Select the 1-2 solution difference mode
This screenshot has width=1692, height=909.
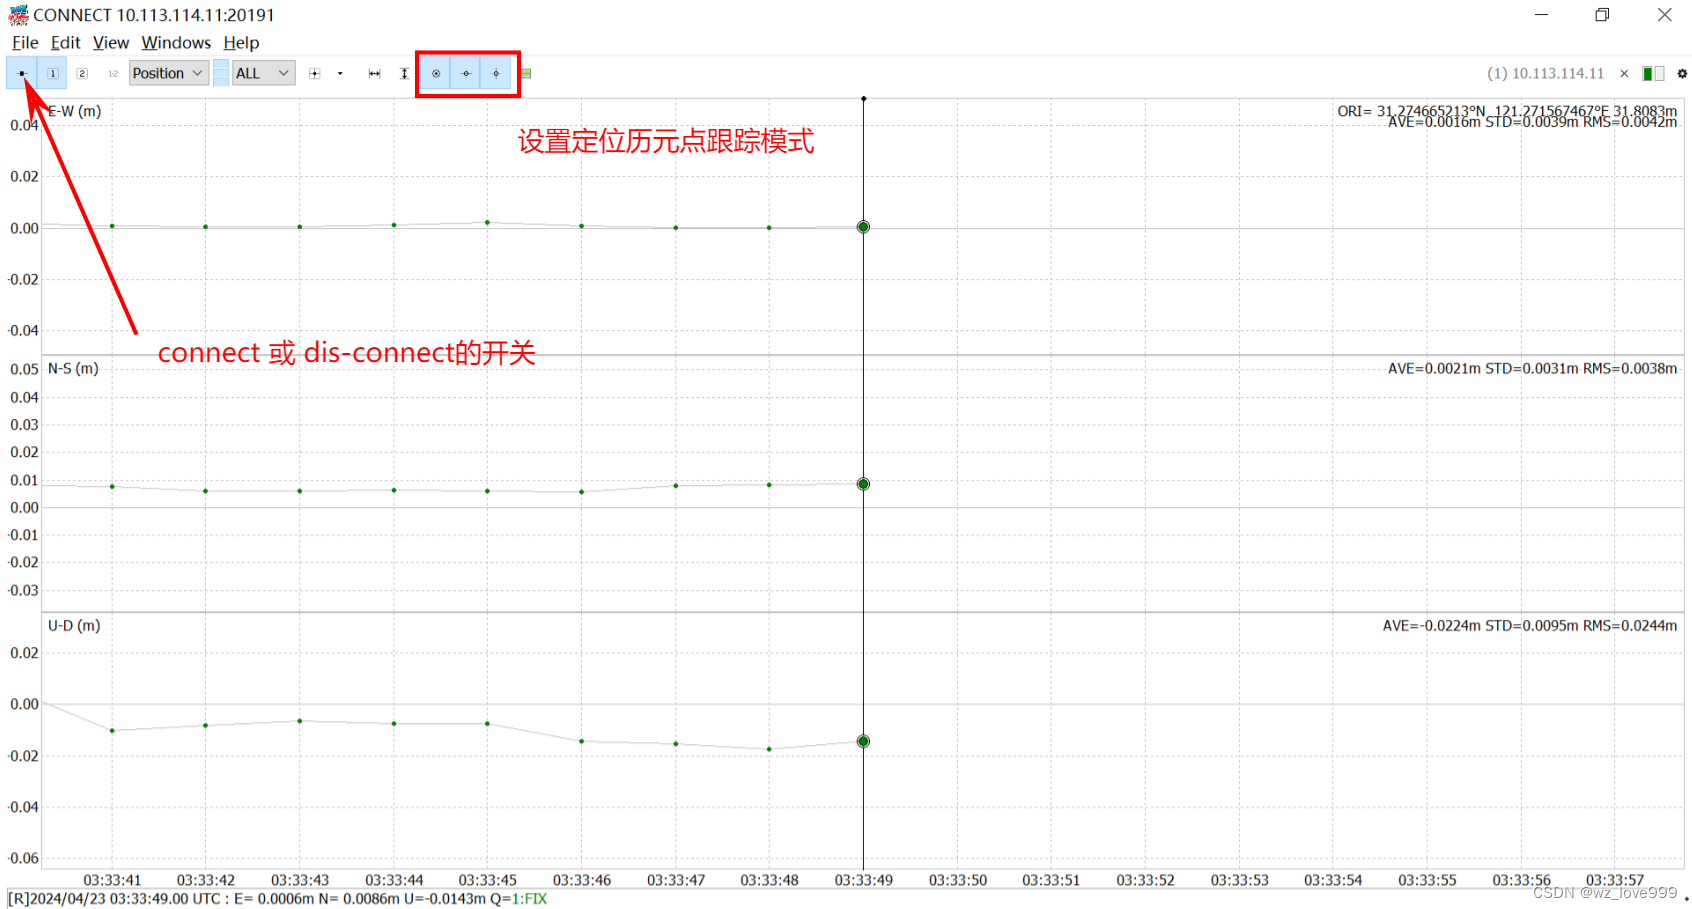point(112,73)
